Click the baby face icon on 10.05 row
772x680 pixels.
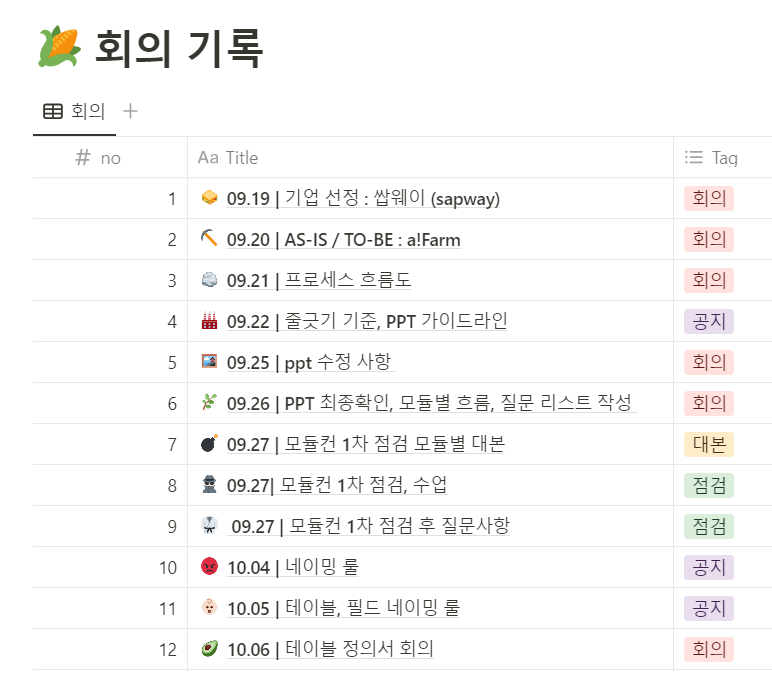pyautogui.click(x=209, y=607)
